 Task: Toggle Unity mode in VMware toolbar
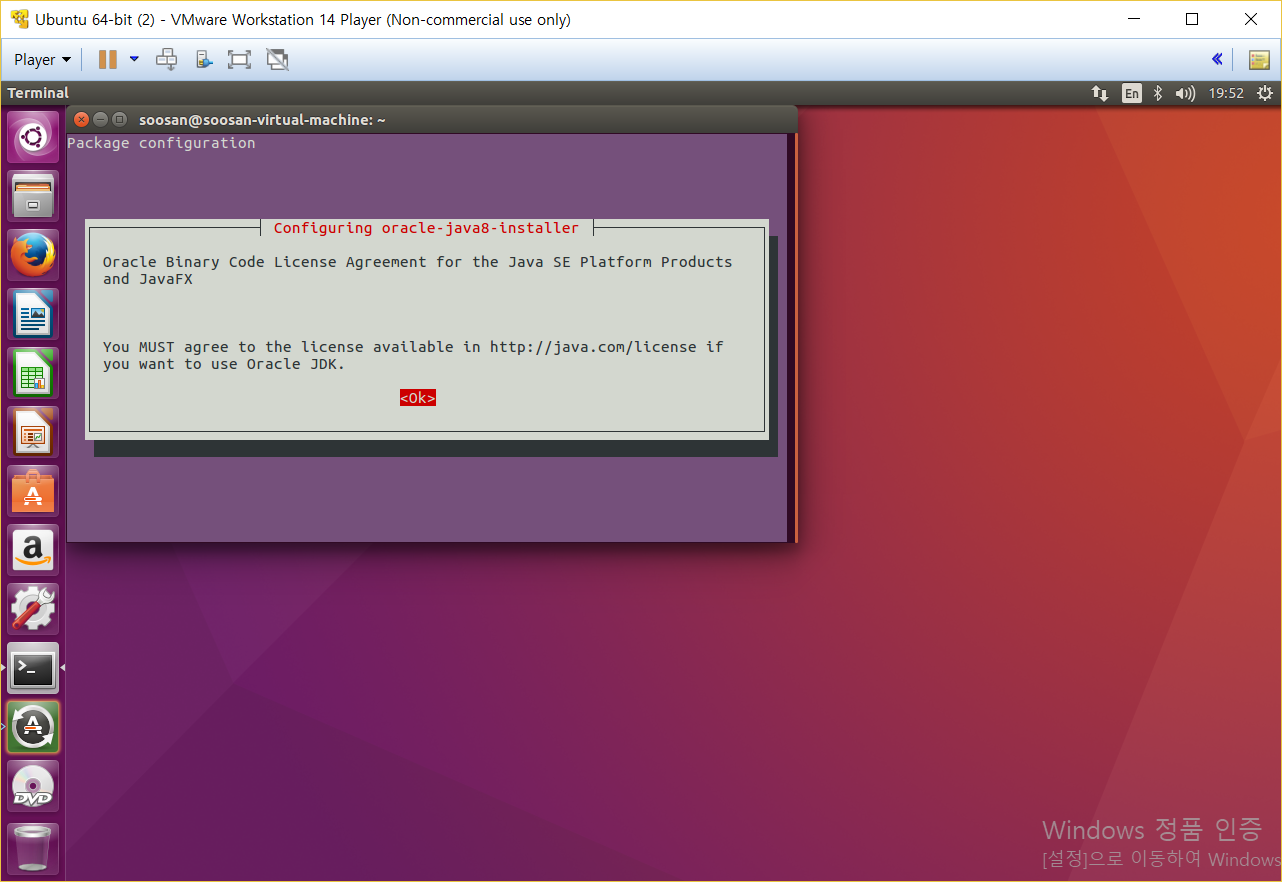(277, 60)
